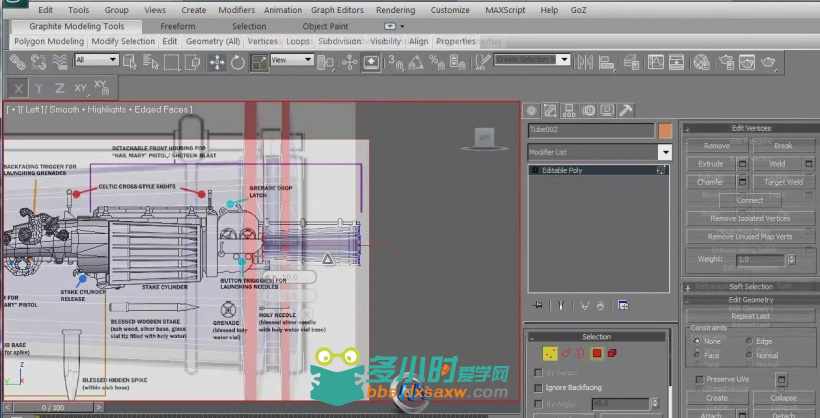Expand the Soft Selection rollout
This screenshot has height=418, width=820.
(750, 287)
